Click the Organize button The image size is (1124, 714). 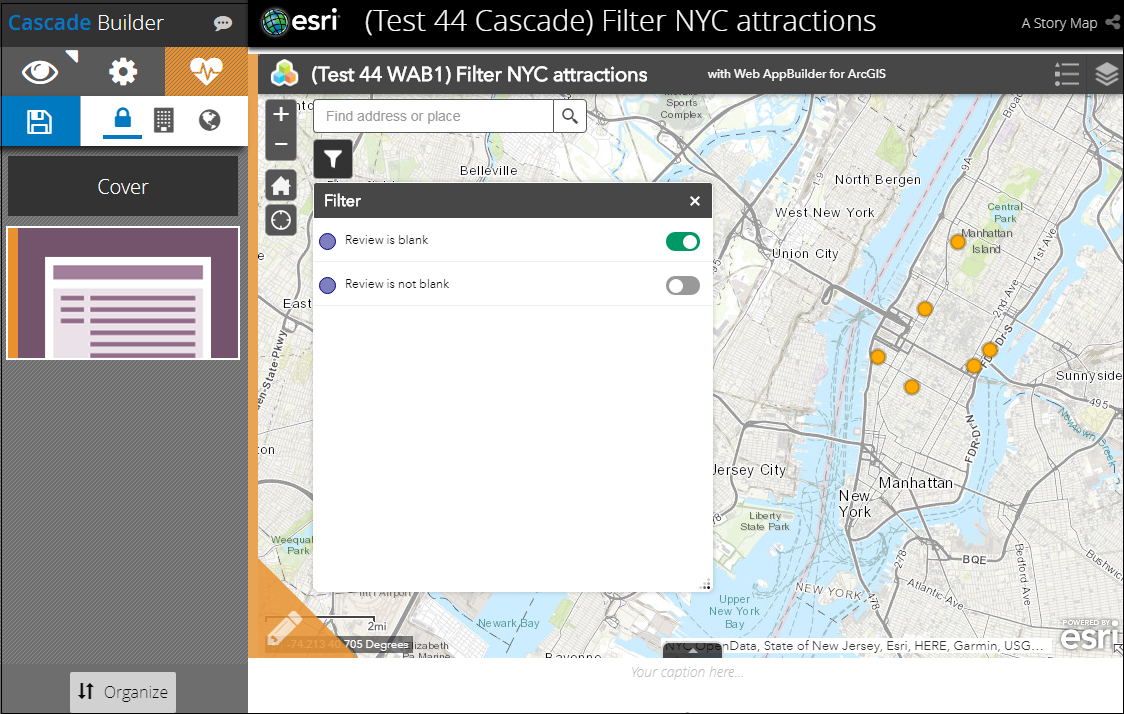(x=123, y=692)
